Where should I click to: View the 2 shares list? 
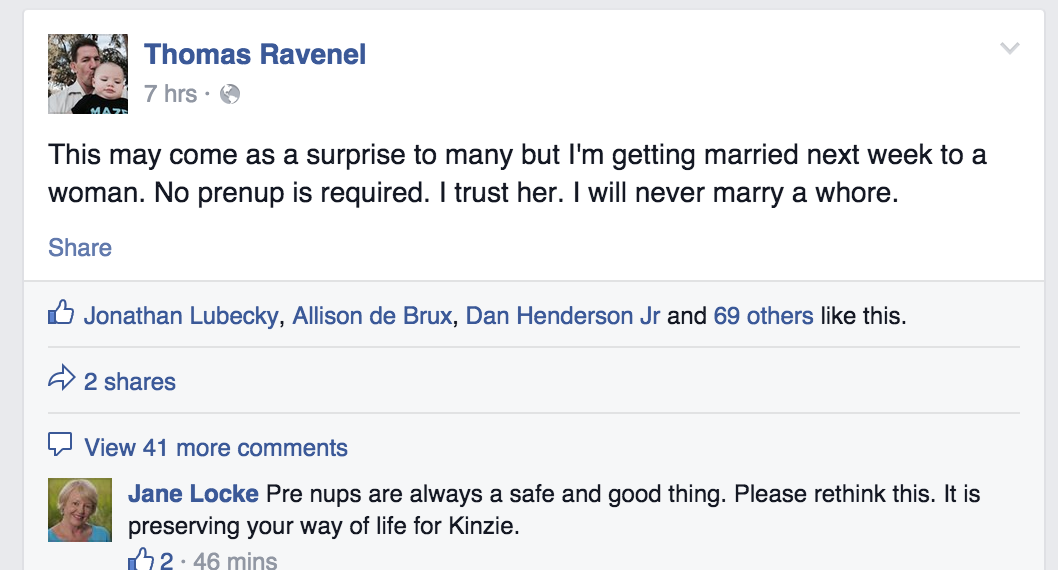pos(129,381)
